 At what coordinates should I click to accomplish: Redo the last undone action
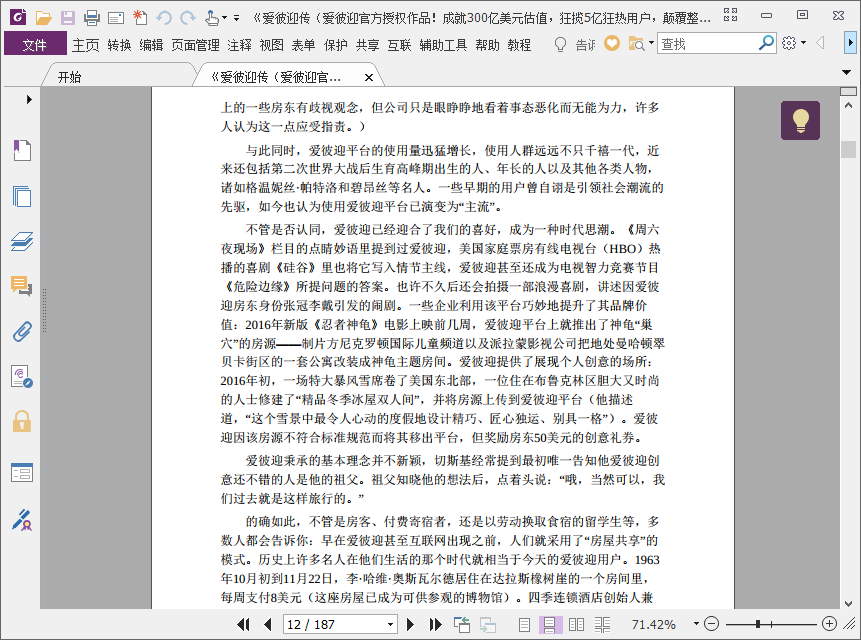[188, 18]
